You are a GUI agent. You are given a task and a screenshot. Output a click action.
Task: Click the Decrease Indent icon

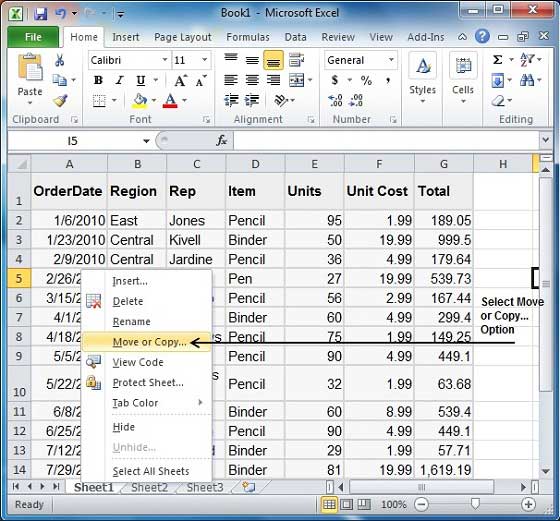pos(231,101)
